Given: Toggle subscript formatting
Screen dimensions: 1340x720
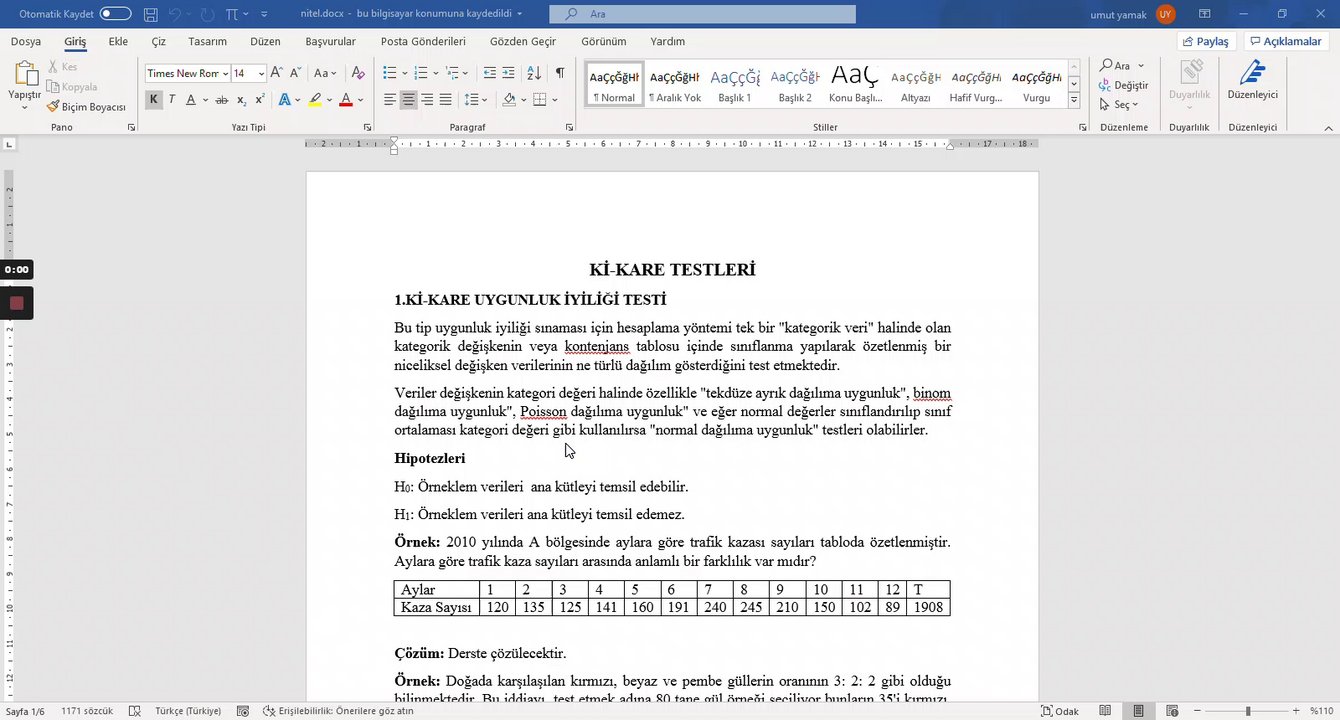Looking at the screenshot, I should [x=241, y=99].
